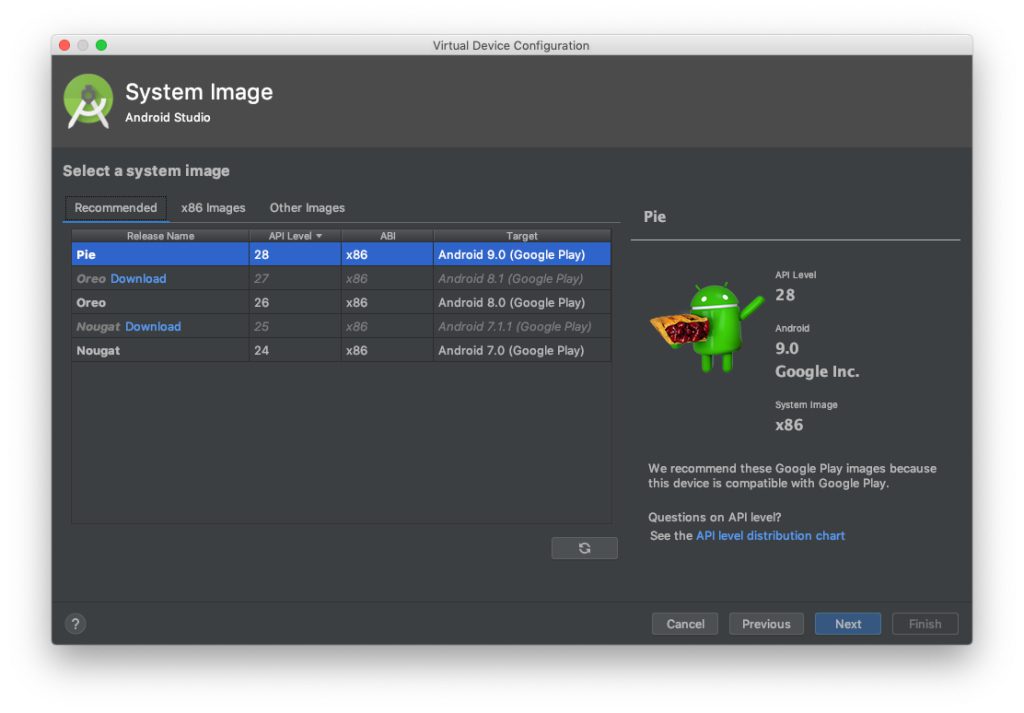This screenshot has height=713, width=1024.
Task: Click the Android 9.0 (Google Play) cell
Action: [x=522, y=254]
